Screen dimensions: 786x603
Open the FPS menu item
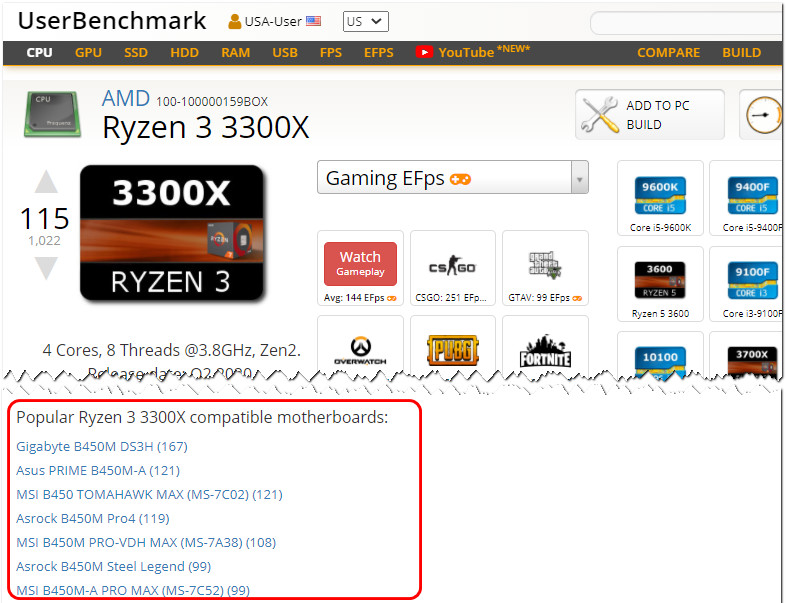[331, 53]
